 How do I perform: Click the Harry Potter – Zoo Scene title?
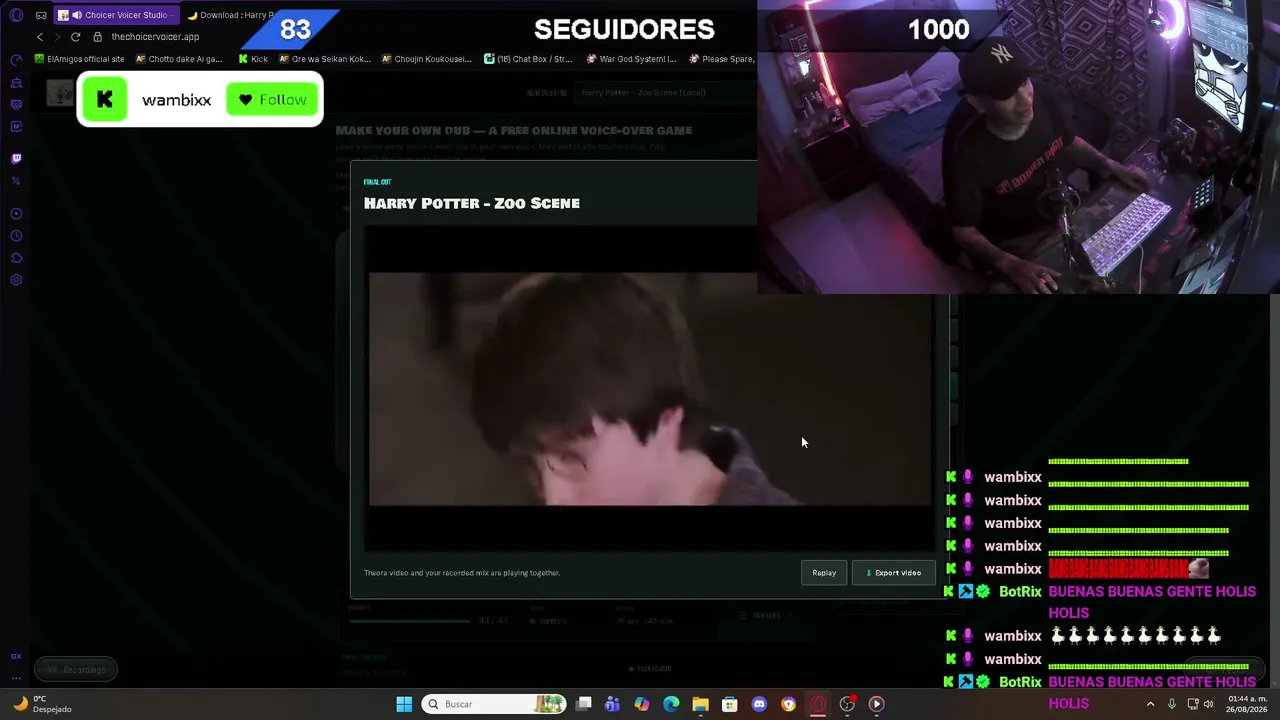[472, 203]
